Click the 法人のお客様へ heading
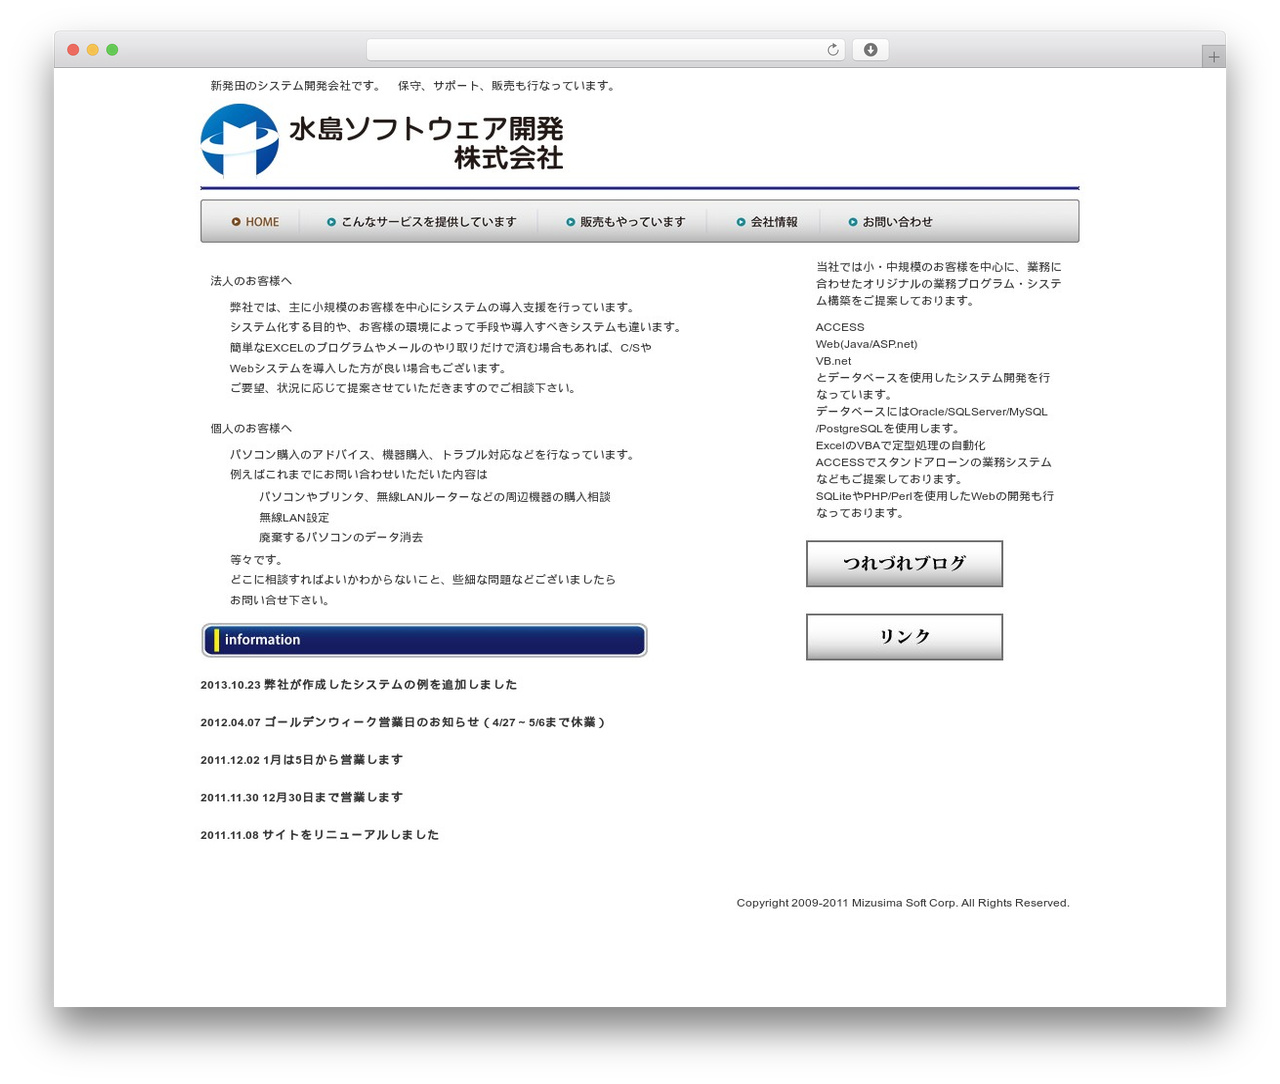This screenshot has height=1084, width=1280. point(251,281)
